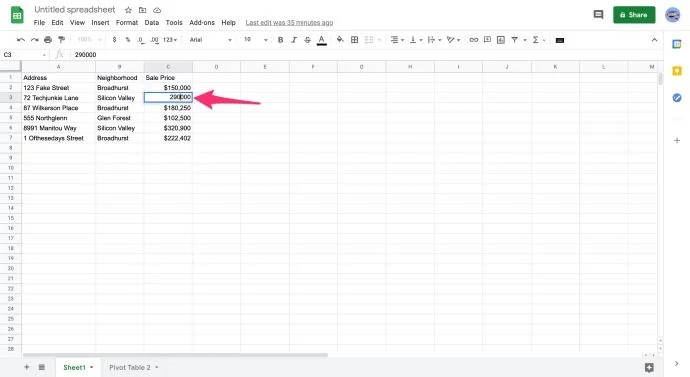Open the 123 number format dropdown
Viewport: 690px width, 377px height.
tap(170, 40)
